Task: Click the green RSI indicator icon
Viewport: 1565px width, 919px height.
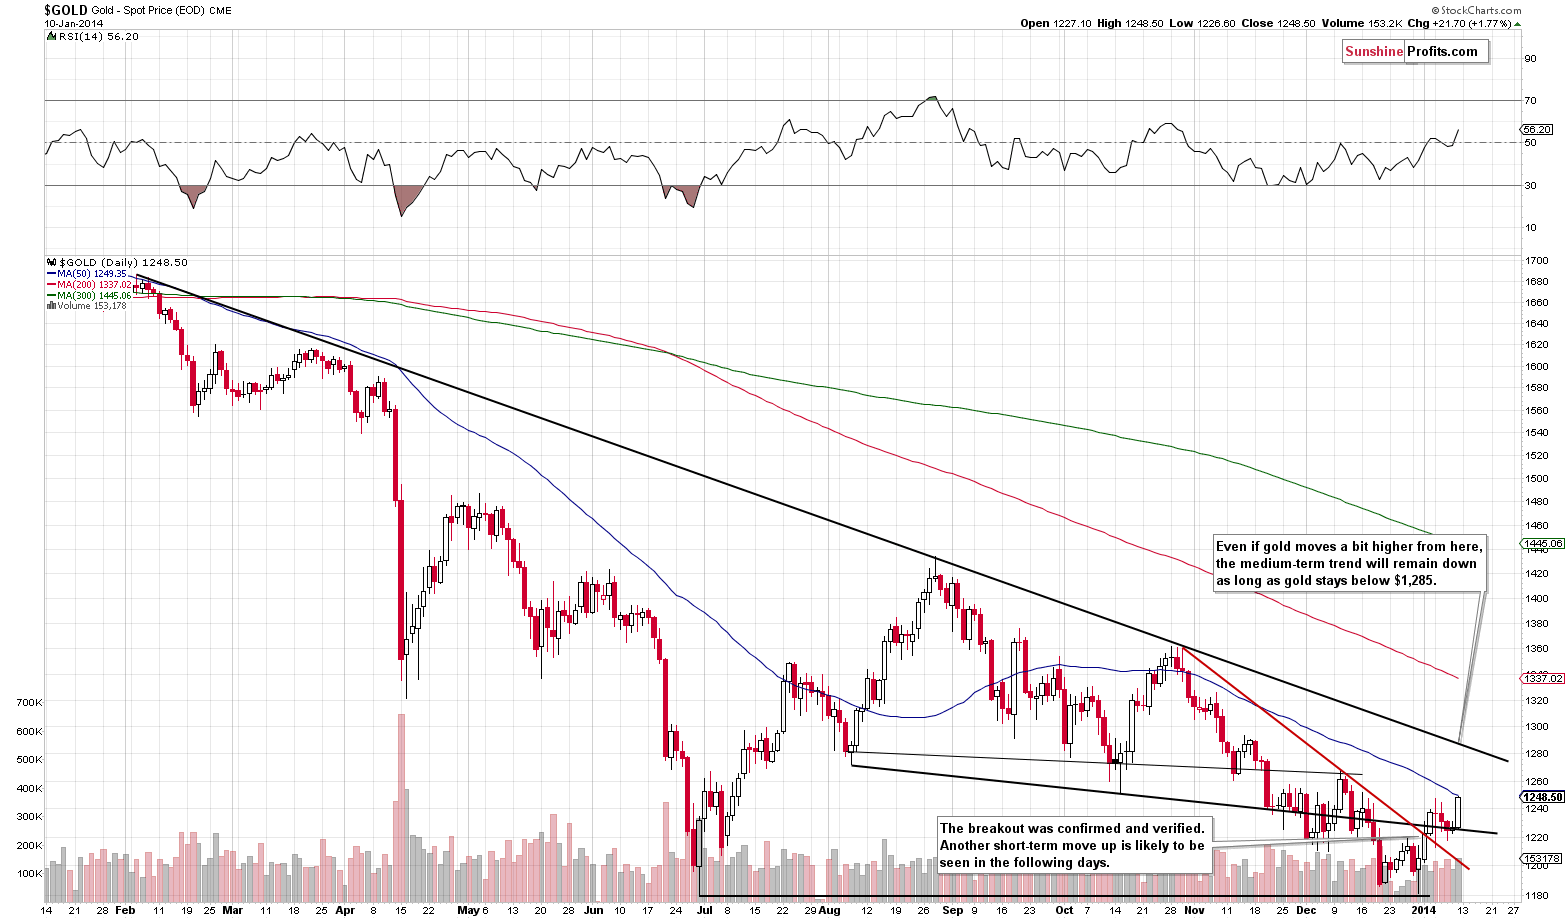Action: tap(50, 36)
